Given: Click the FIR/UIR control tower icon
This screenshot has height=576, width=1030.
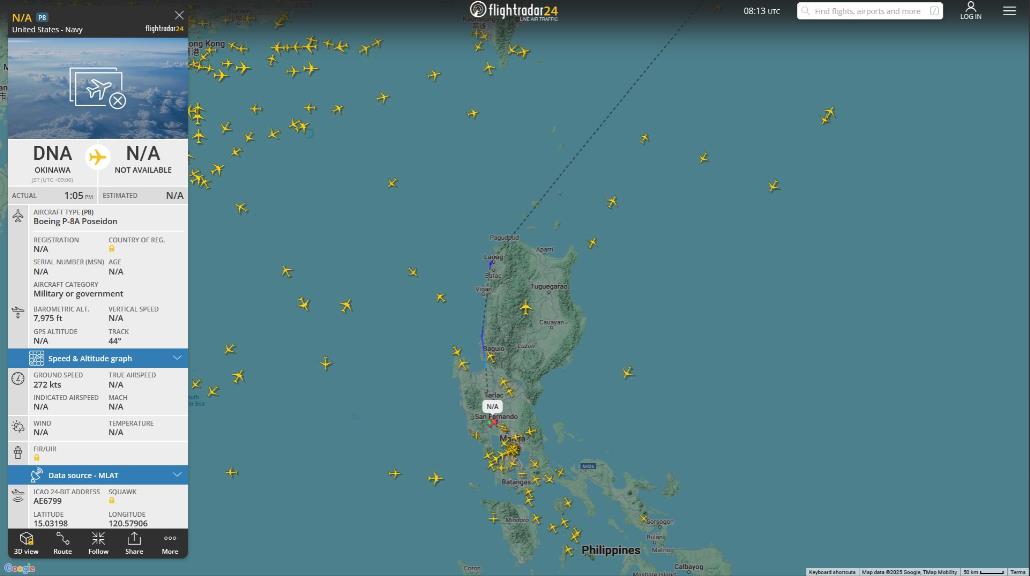Looking at the screenshot, I should [18, 453].
